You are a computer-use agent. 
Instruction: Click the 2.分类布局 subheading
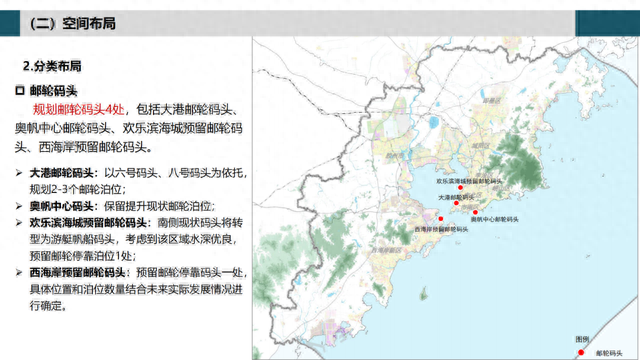[x=52, y=66]
